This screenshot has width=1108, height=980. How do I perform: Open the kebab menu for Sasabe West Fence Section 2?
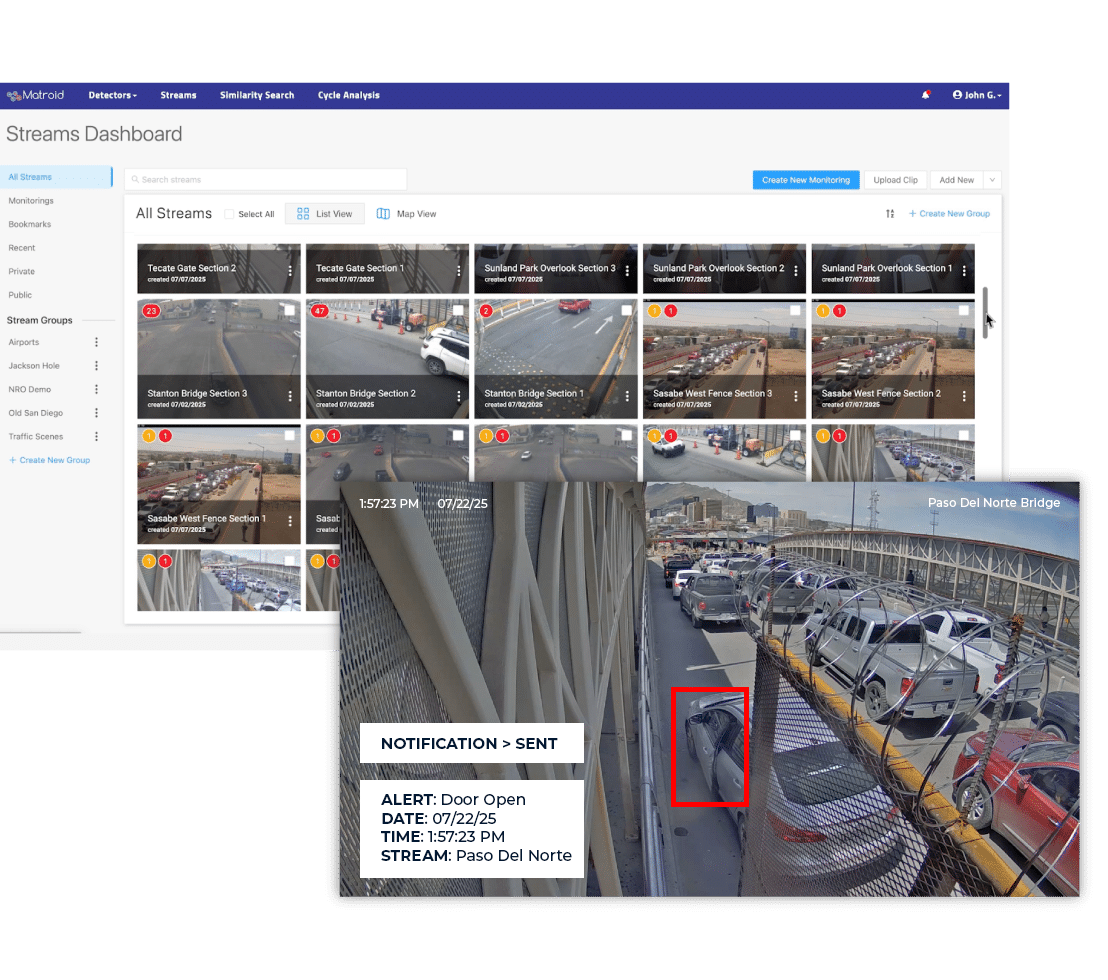(964, 396)
